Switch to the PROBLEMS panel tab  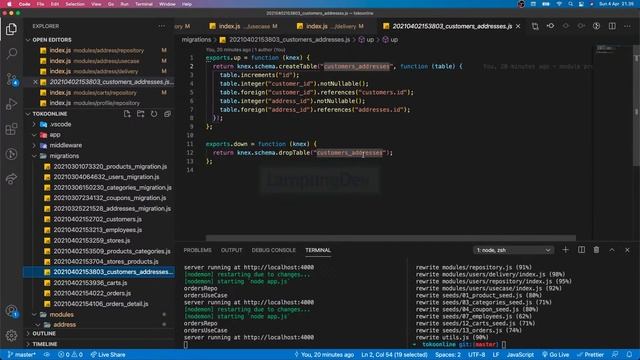tap(198, 250)
